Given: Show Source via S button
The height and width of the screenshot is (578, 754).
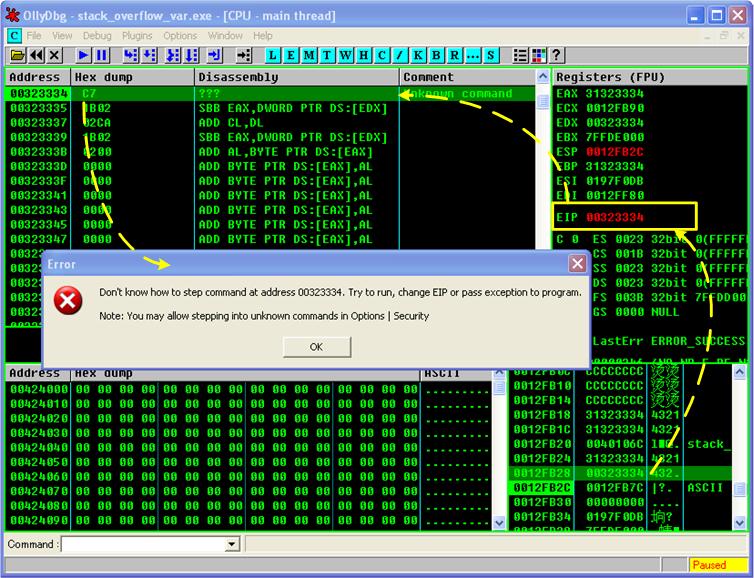Looking at the screenshot, I should [490, 55].
